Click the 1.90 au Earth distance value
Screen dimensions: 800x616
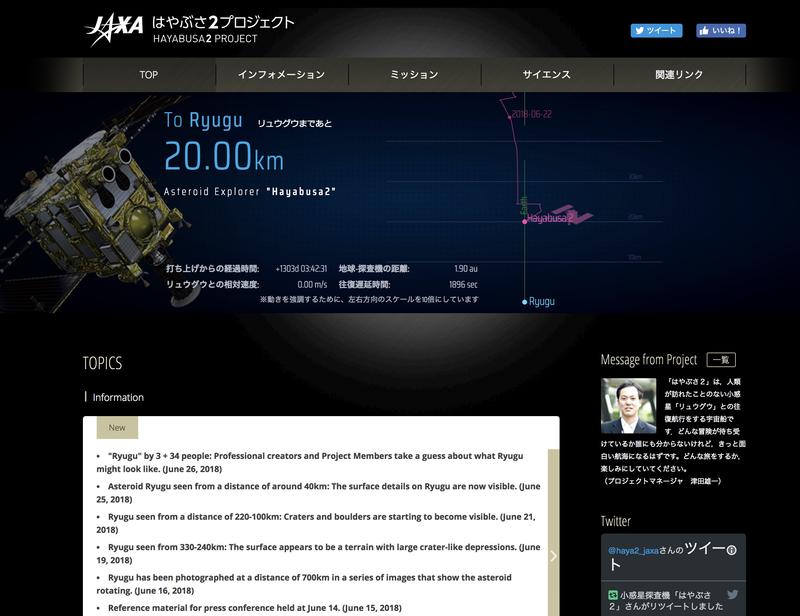click(x=466, y=269)
